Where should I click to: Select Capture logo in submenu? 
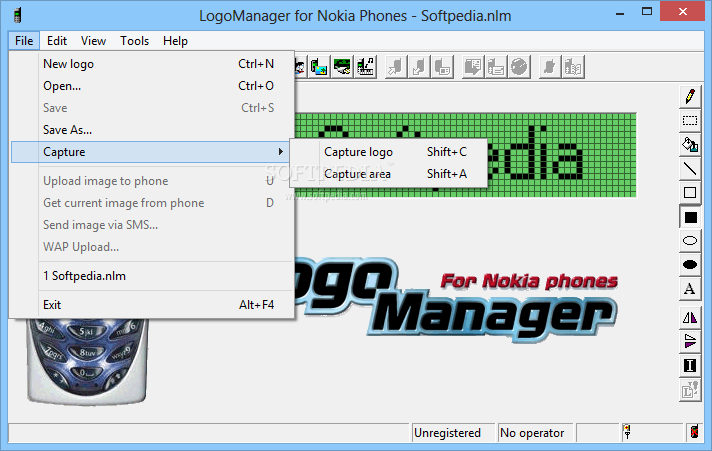click(x=389, y=152)
